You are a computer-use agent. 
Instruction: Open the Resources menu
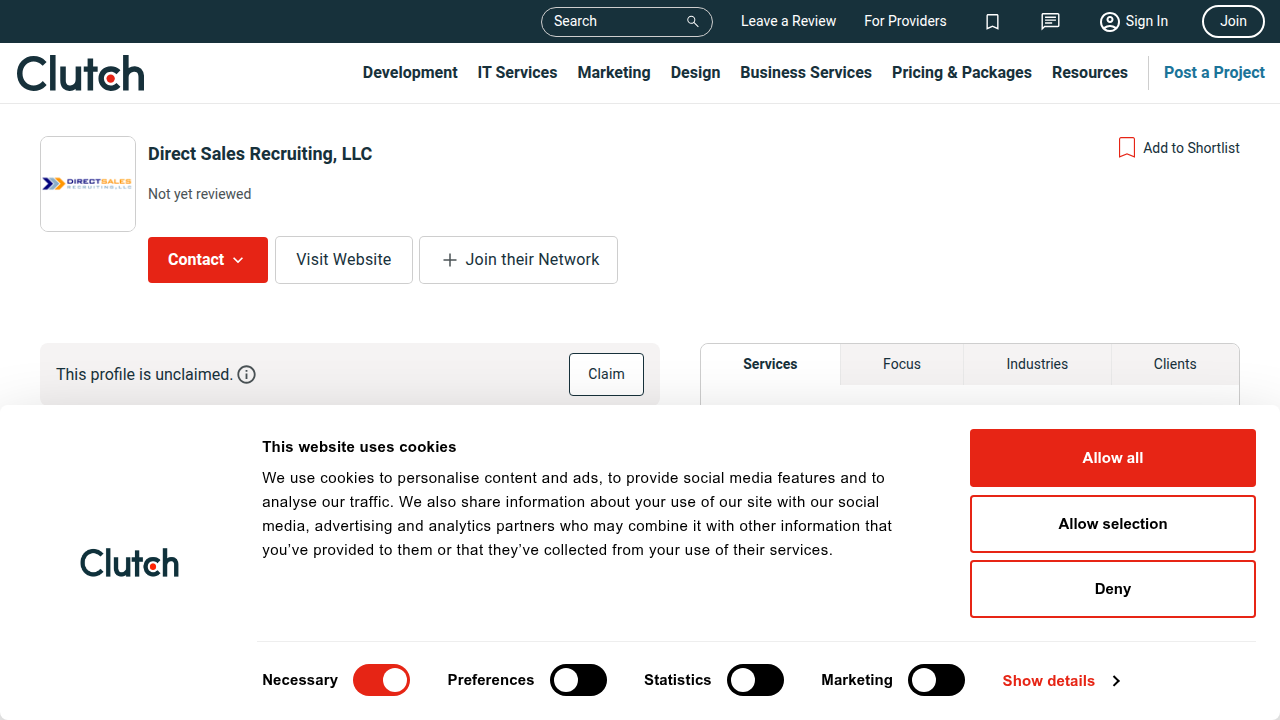pos(1090,73)
